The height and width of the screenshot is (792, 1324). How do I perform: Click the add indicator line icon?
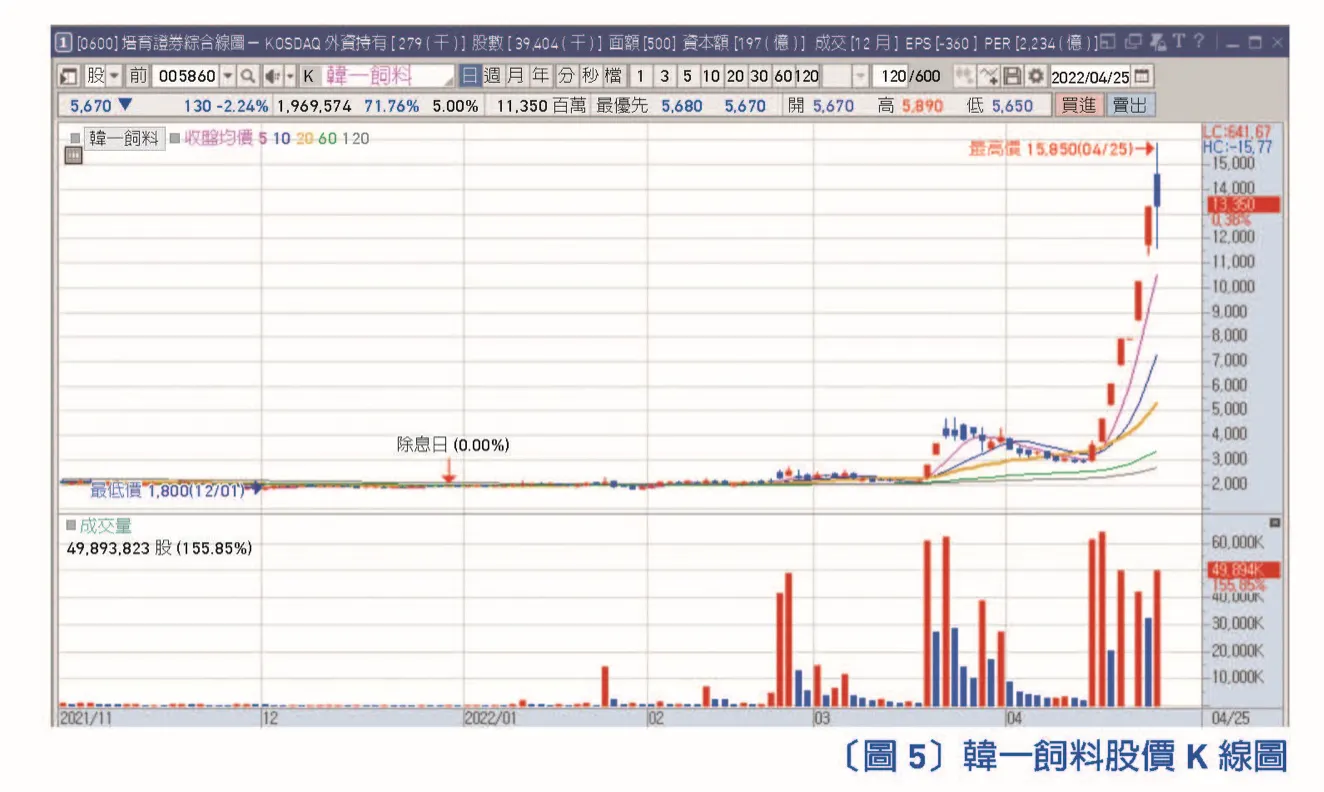[x=988, y=76]
